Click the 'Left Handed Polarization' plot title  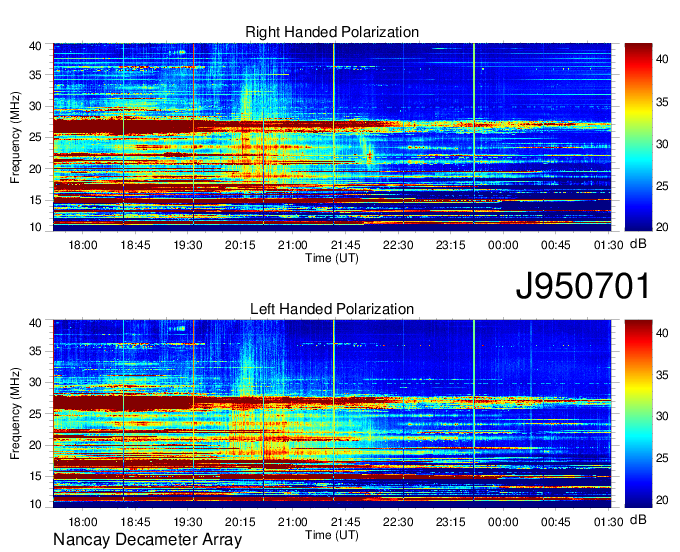pyautogui.click(x=332, y=309)
